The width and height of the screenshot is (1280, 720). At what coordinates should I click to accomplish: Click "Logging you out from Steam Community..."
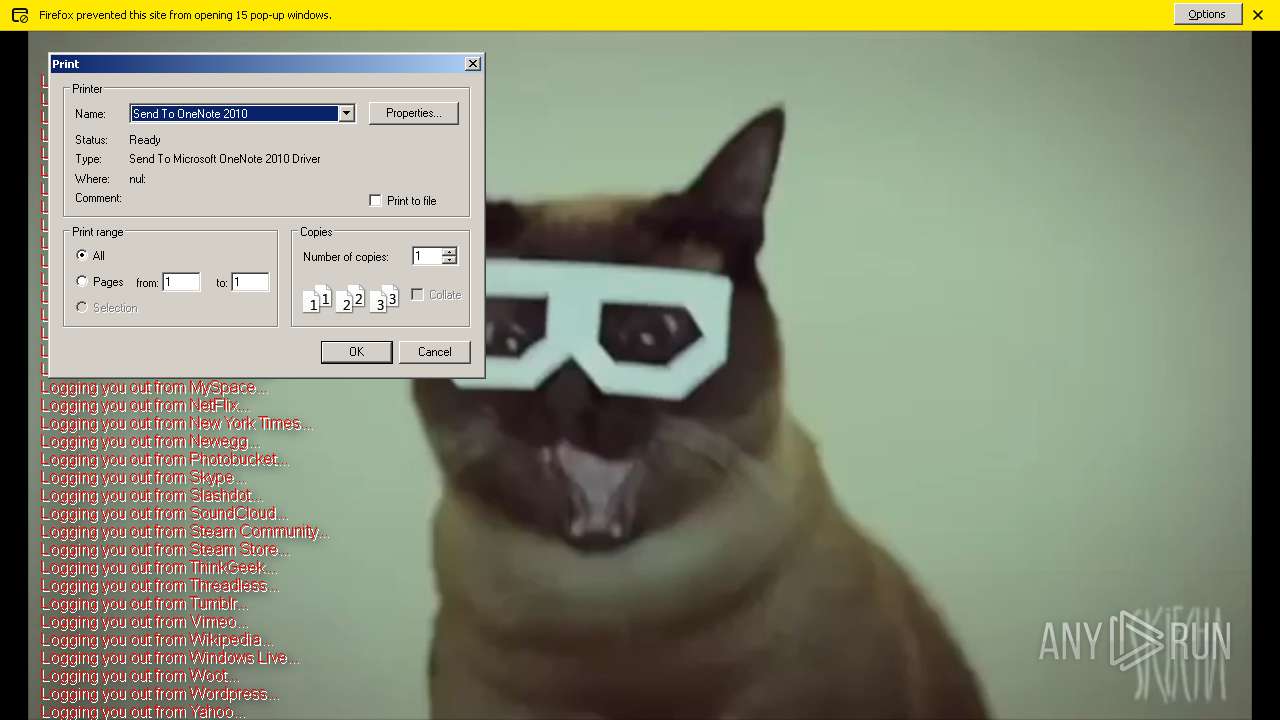click(x=185, y=532)
